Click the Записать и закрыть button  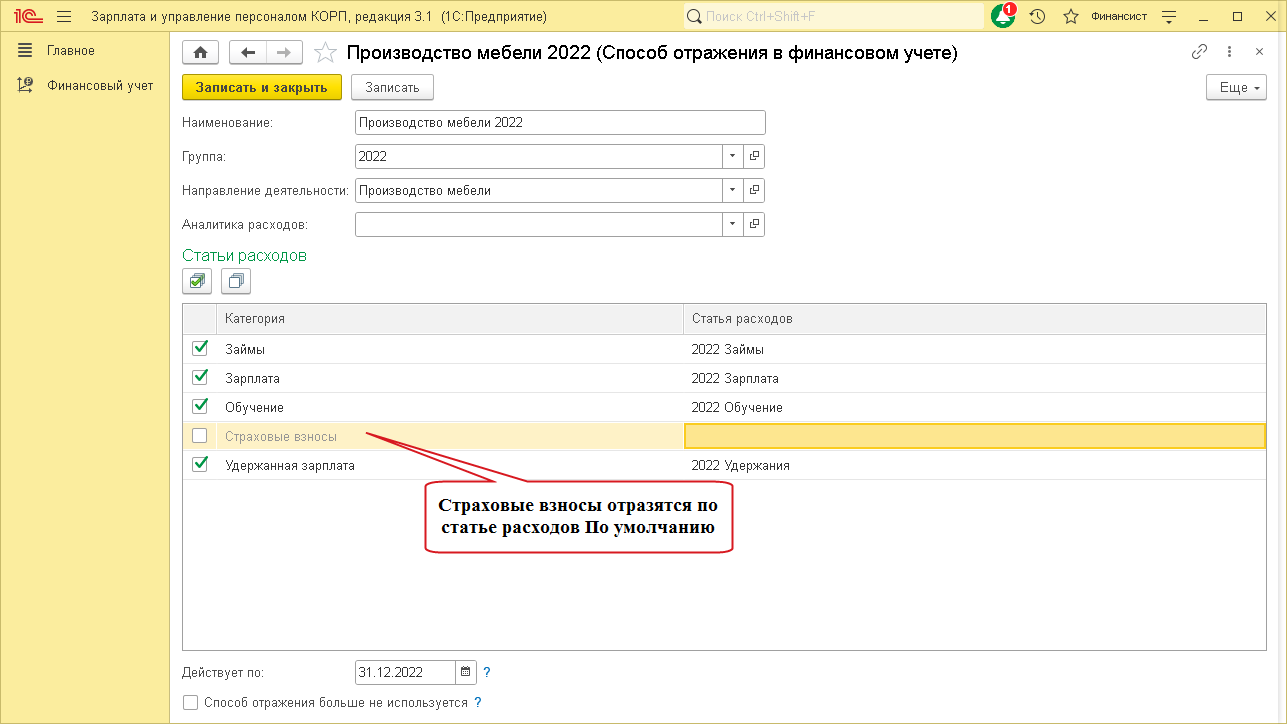click(262, 88)
